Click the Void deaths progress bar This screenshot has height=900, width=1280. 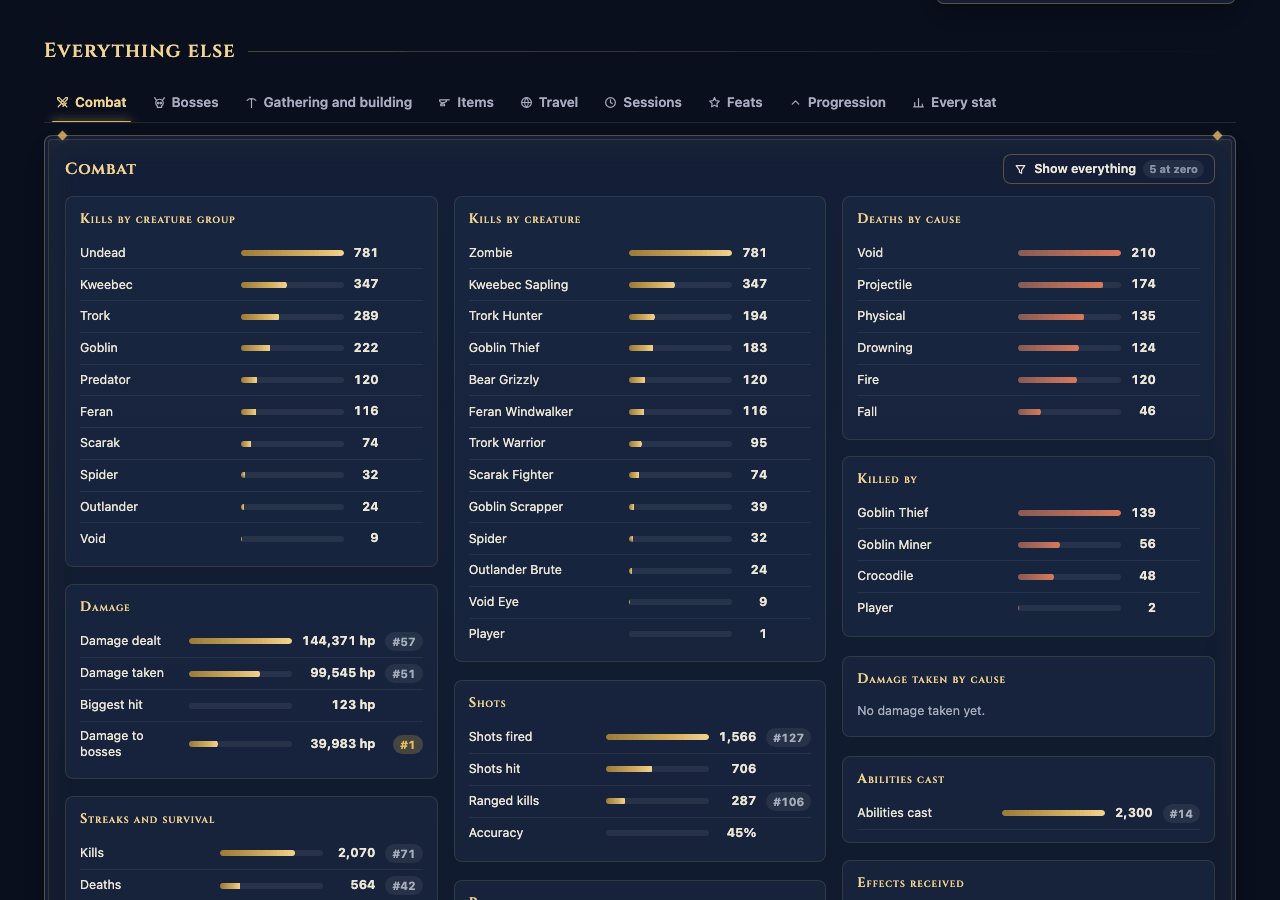tap(1069, 253)
